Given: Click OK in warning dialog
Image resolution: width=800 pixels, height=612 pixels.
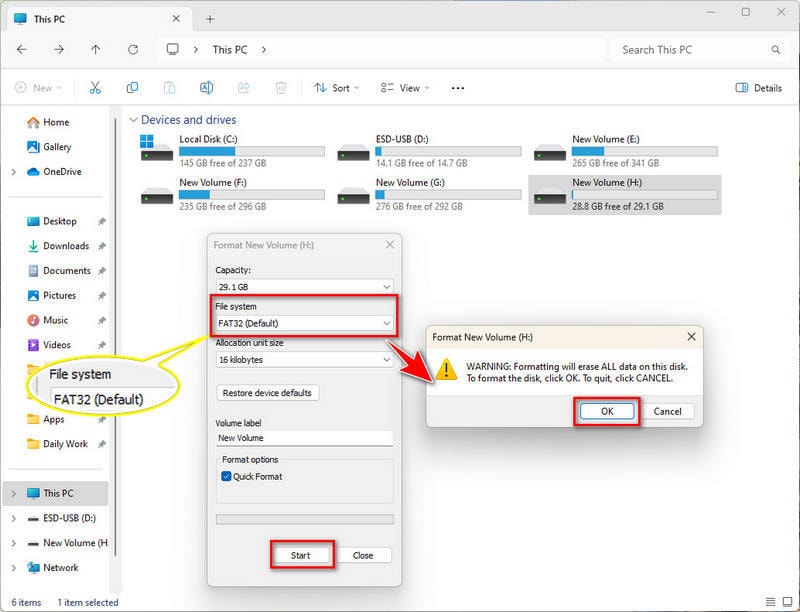Looking at the screenshot, I should pyautogui.click(x=607, y=411).
